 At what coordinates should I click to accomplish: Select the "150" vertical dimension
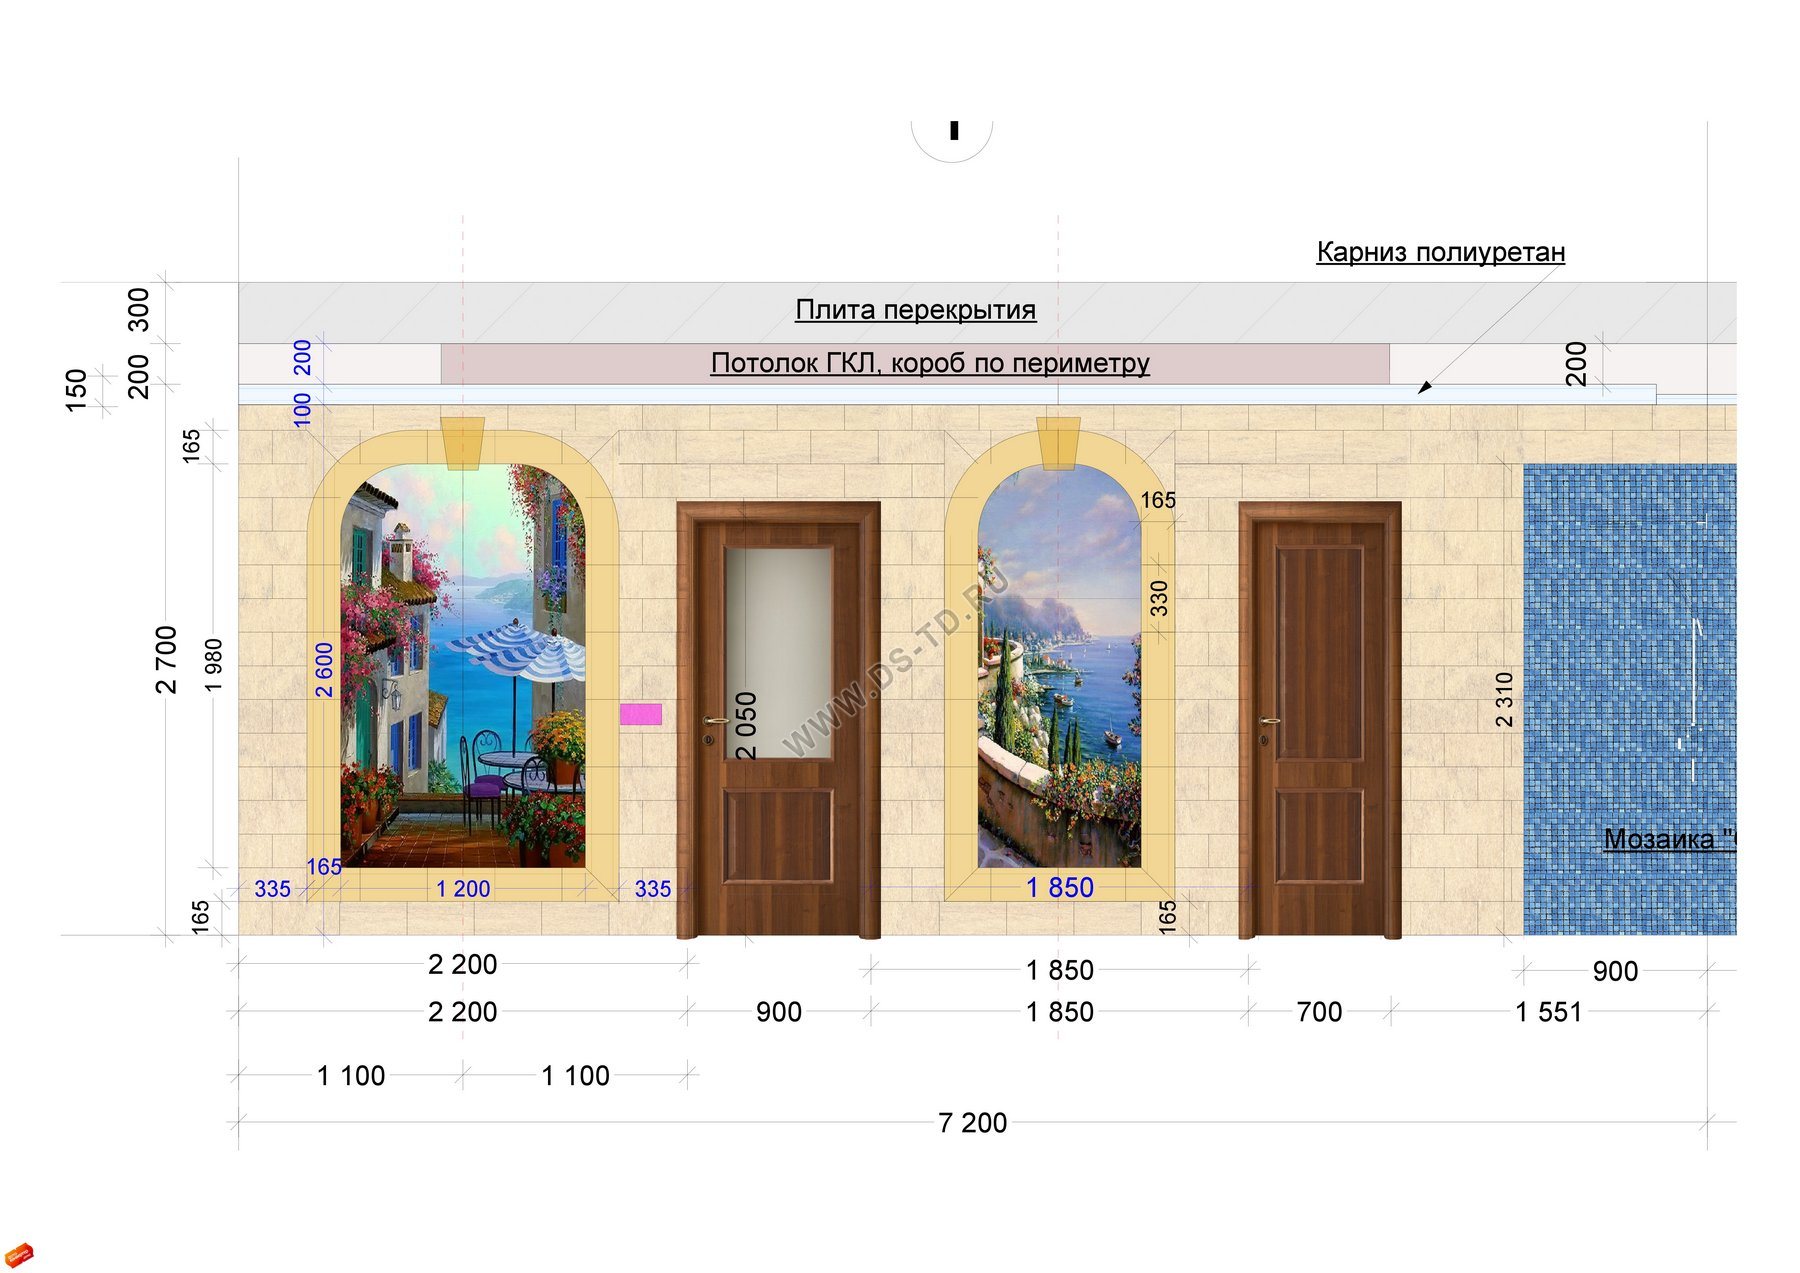pyautogui.click(x=76, y=390)
